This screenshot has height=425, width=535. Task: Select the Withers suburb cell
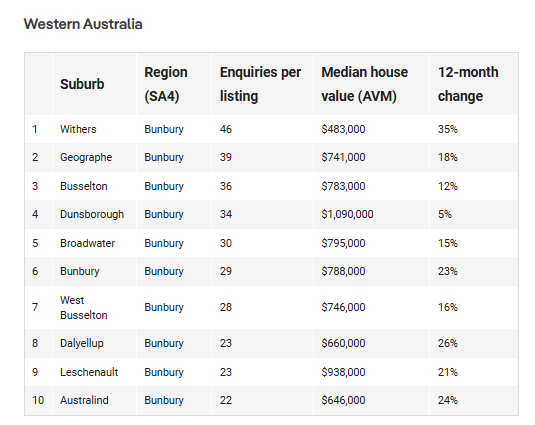pos(78,129)
